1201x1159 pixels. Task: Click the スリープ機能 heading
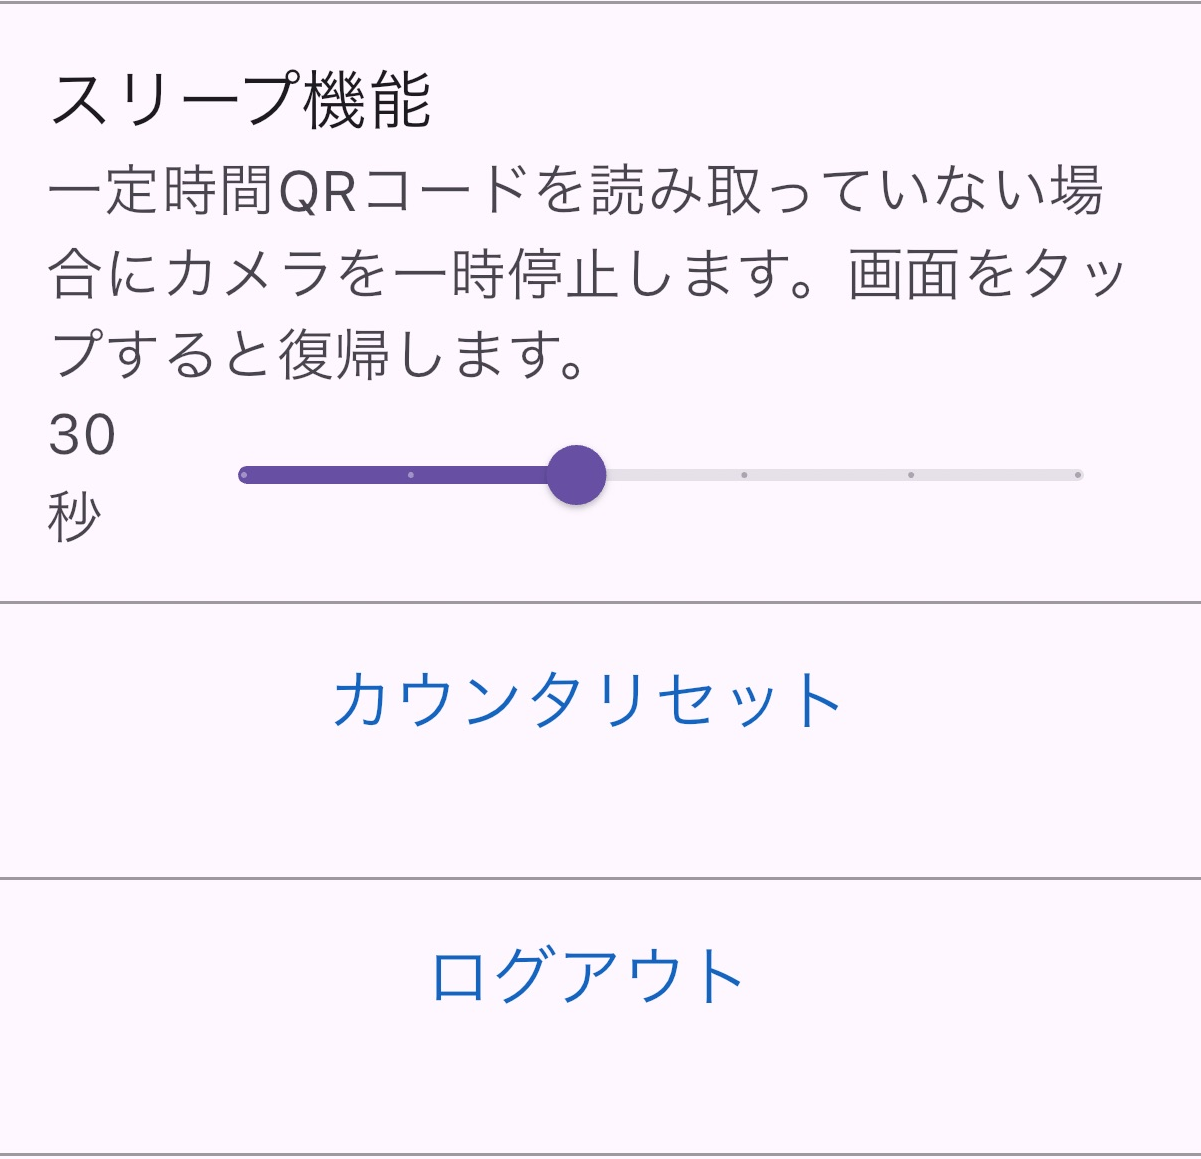[x=240, y=101]
